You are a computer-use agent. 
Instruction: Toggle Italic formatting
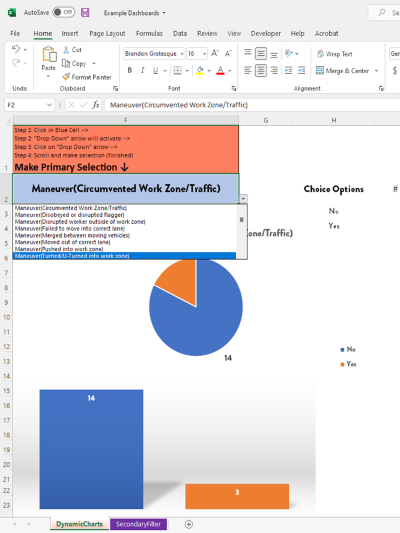pyautogui.click(x=142, y=70)
